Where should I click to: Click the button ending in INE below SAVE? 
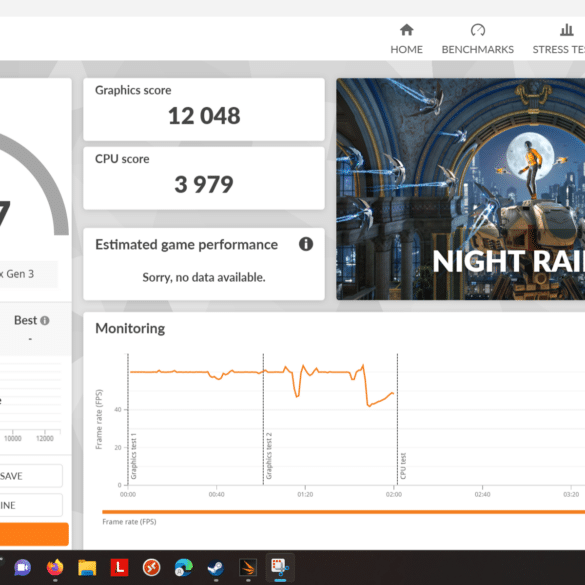pyautogui.click(x=31, y=505)
